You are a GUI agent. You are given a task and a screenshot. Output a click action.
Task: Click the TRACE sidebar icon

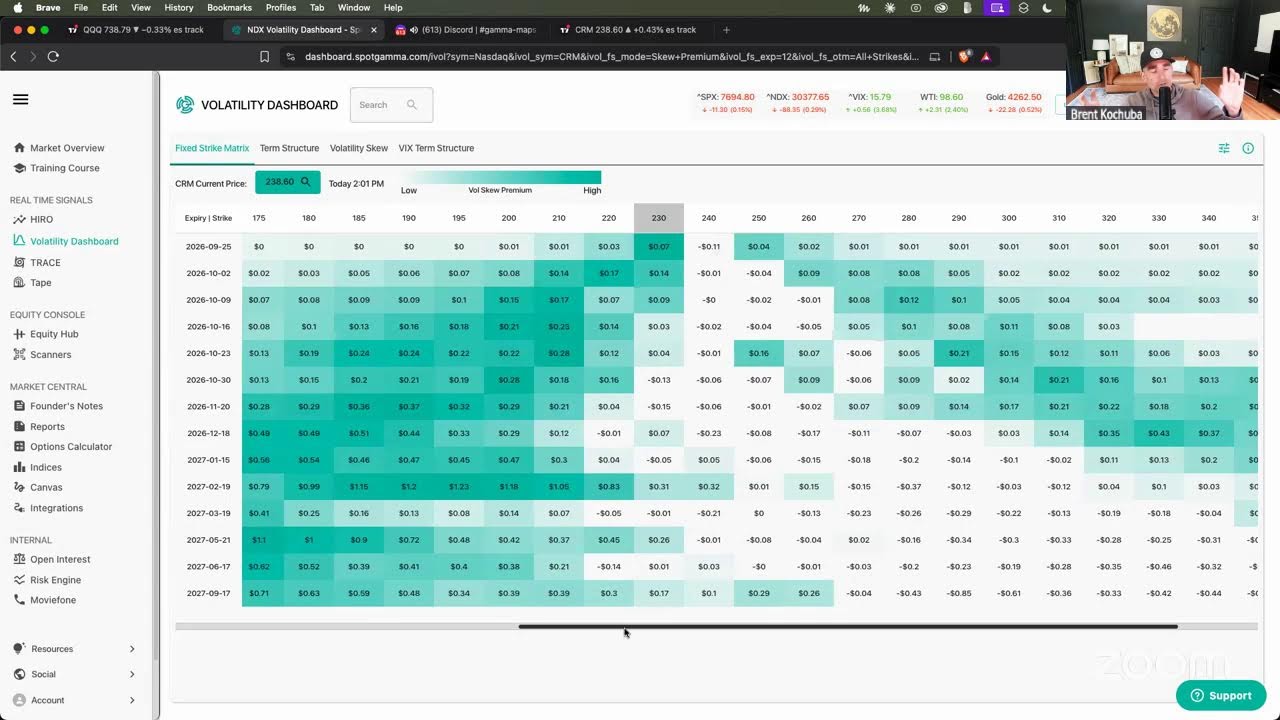pyautogui.click(x=19, y=262)
